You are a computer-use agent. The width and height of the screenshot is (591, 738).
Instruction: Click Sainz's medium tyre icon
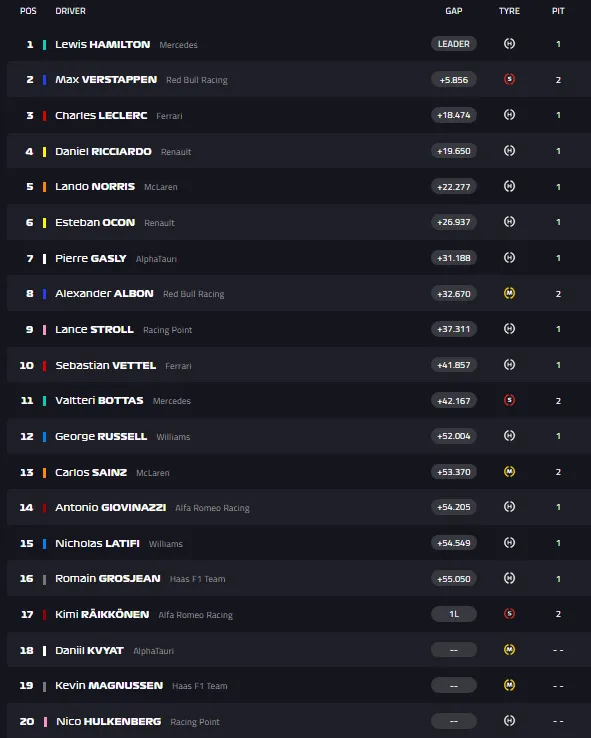point(509,472)
